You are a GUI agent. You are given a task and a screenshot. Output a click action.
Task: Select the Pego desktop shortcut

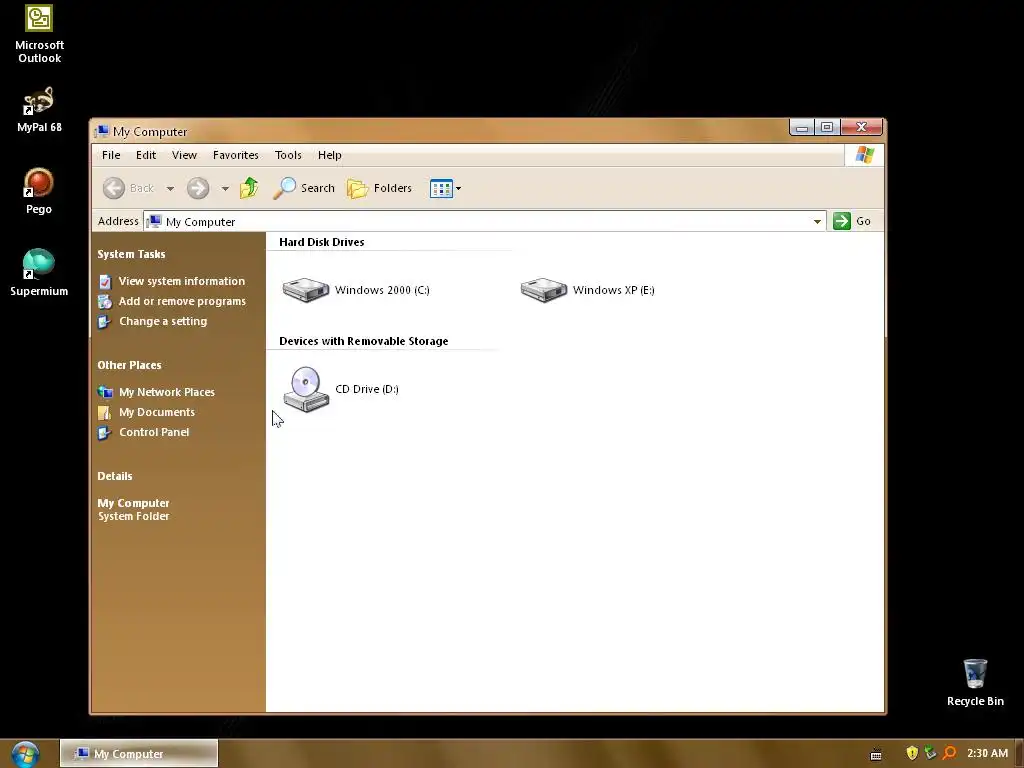point(39,191)
